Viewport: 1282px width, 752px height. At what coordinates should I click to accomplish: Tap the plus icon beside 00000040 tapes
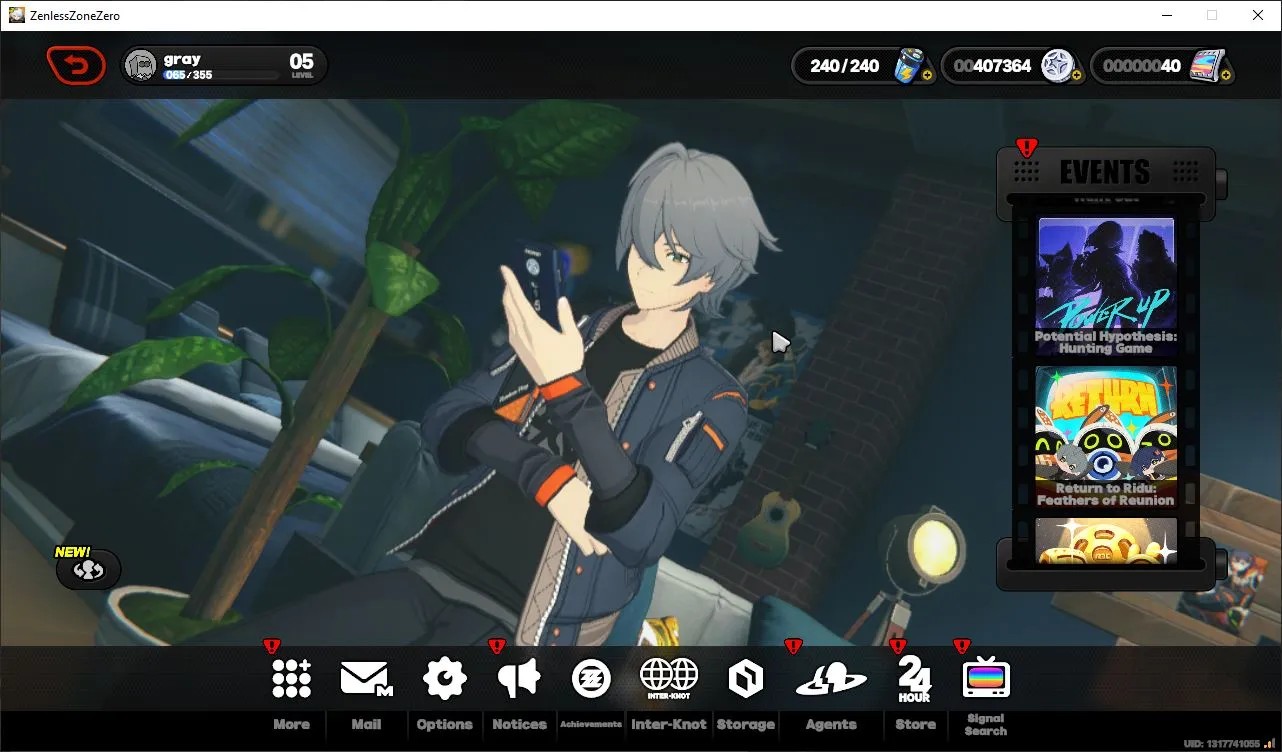click(1227, 75)
